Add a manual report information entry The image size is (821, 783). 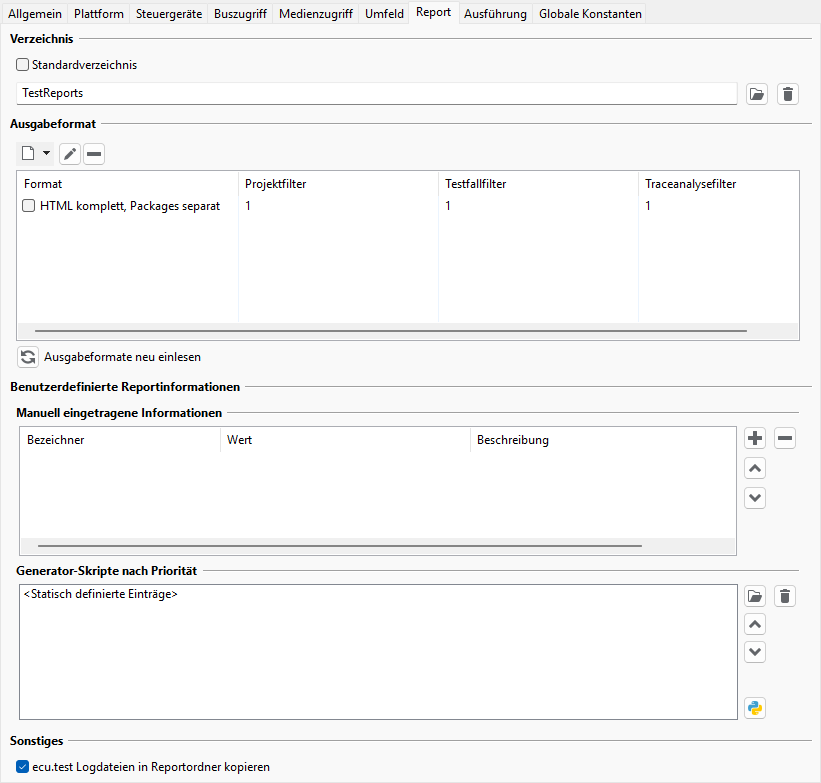tap(755, 438)
